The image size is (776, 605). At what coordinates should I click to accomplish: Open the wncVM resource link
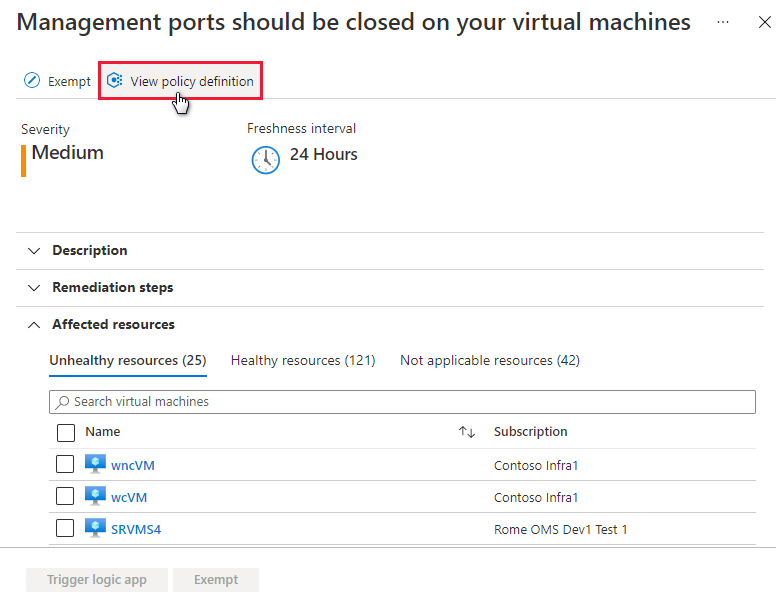click(133, 465)
